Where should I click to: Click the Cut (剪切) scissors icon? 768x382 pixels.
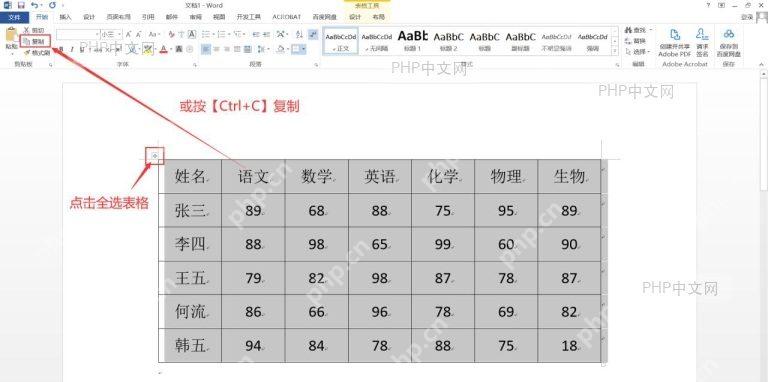[27, 30]
